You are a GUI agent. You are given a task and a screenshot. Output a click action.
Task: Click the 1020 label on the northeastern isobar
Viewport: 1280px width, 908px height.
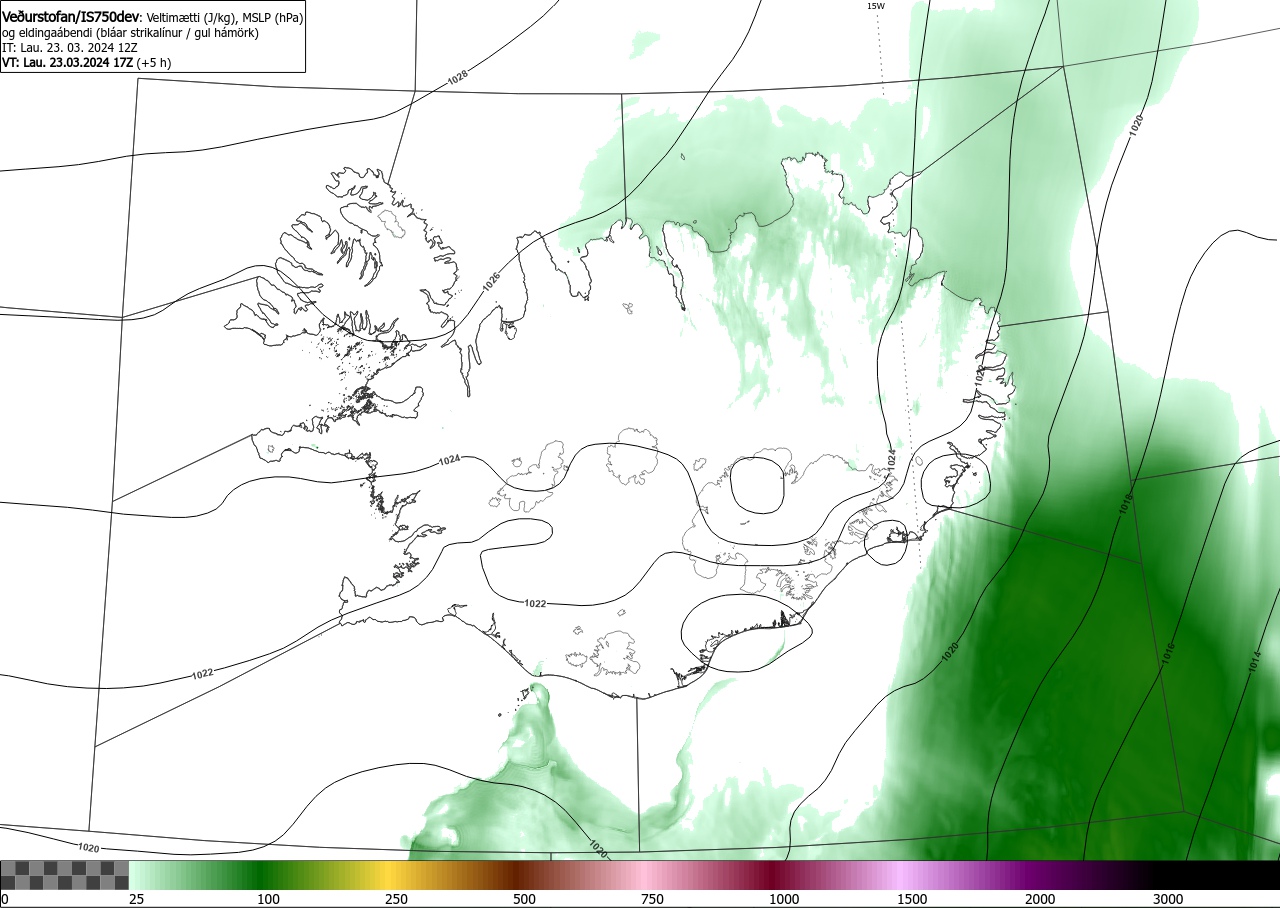(x=1136, y=125)
